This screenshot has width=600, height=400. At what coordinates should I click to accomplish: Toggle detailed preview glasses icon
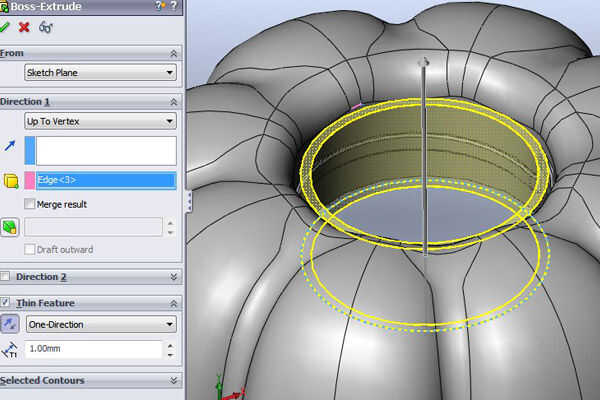[46, 27]
